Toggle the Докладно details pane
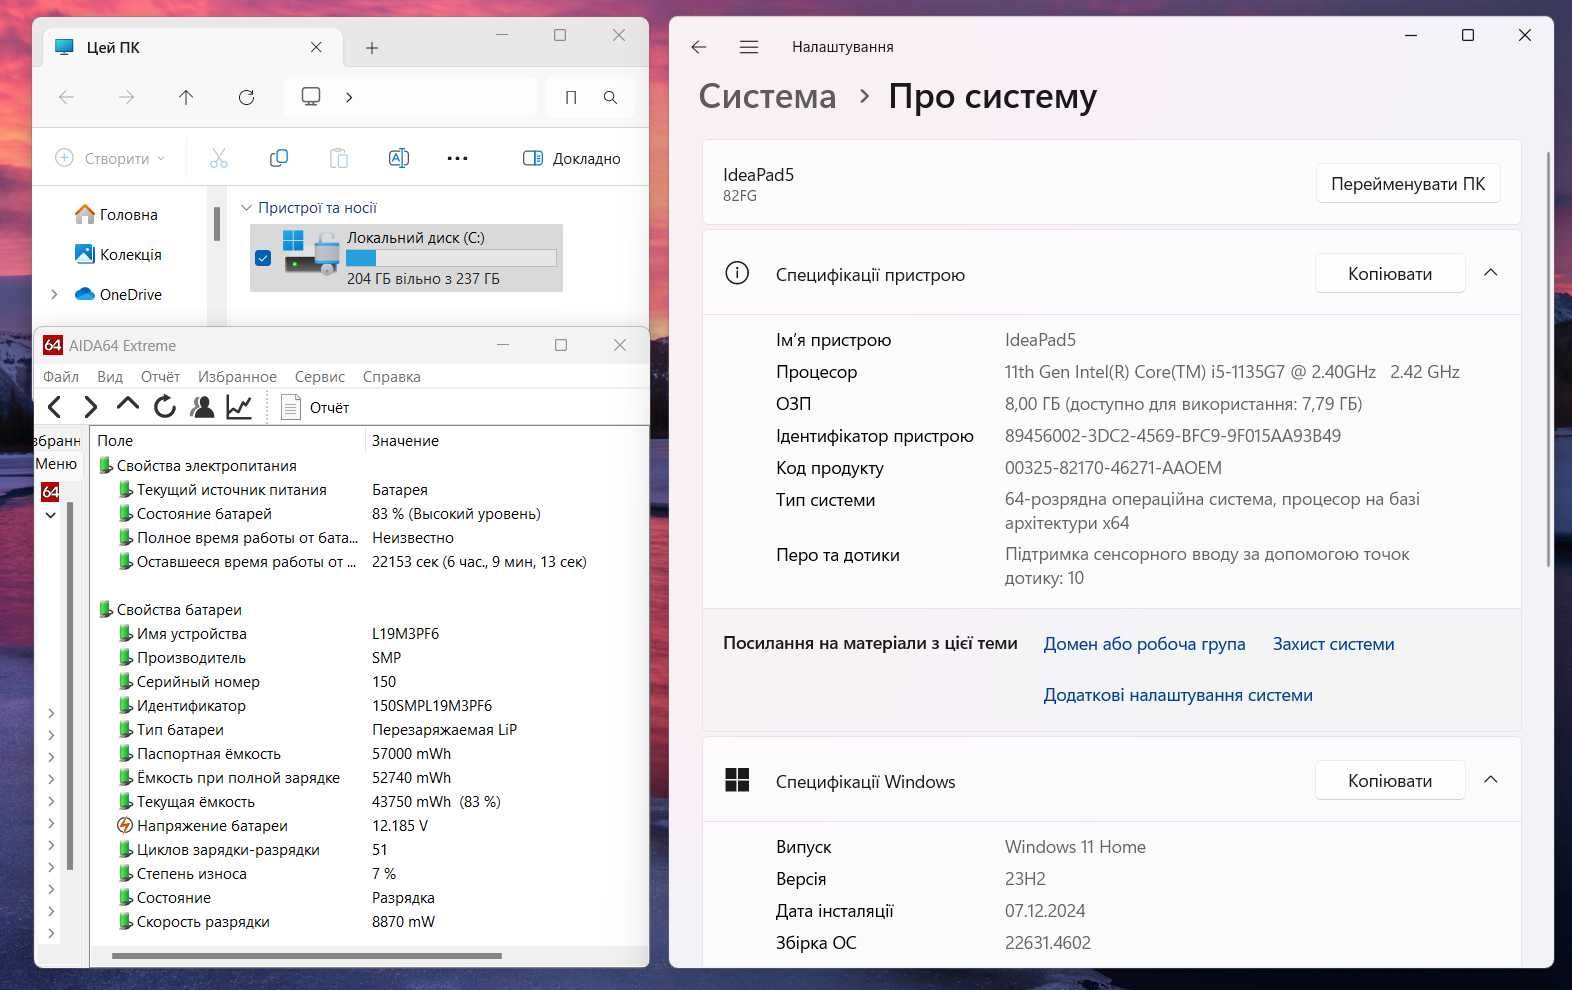Viewport: 1572px width, 990px height. (x=572, y=158)
